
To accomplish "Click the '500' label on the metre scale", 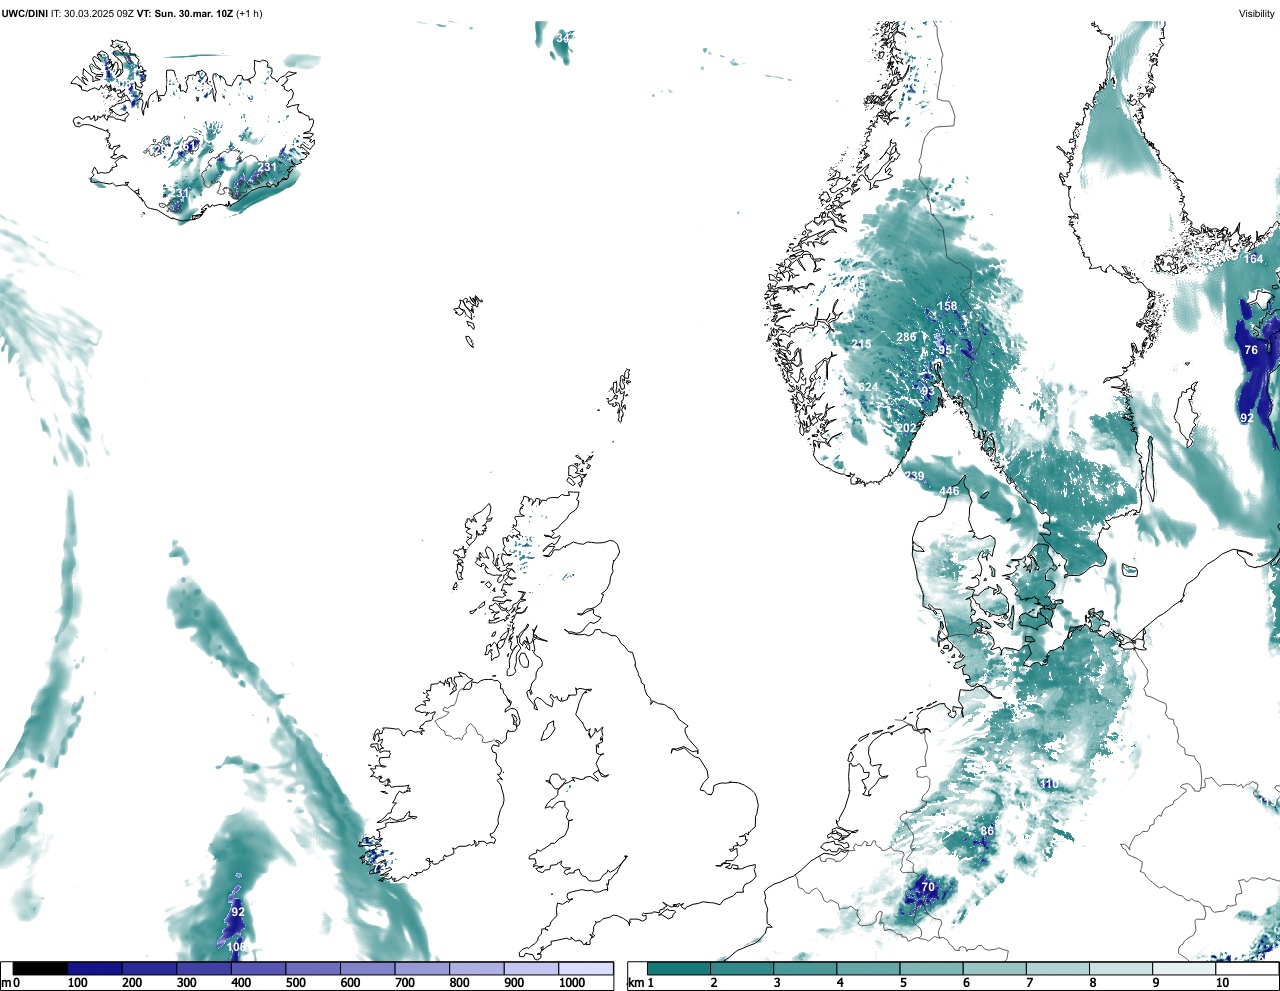I will (296, 983).
